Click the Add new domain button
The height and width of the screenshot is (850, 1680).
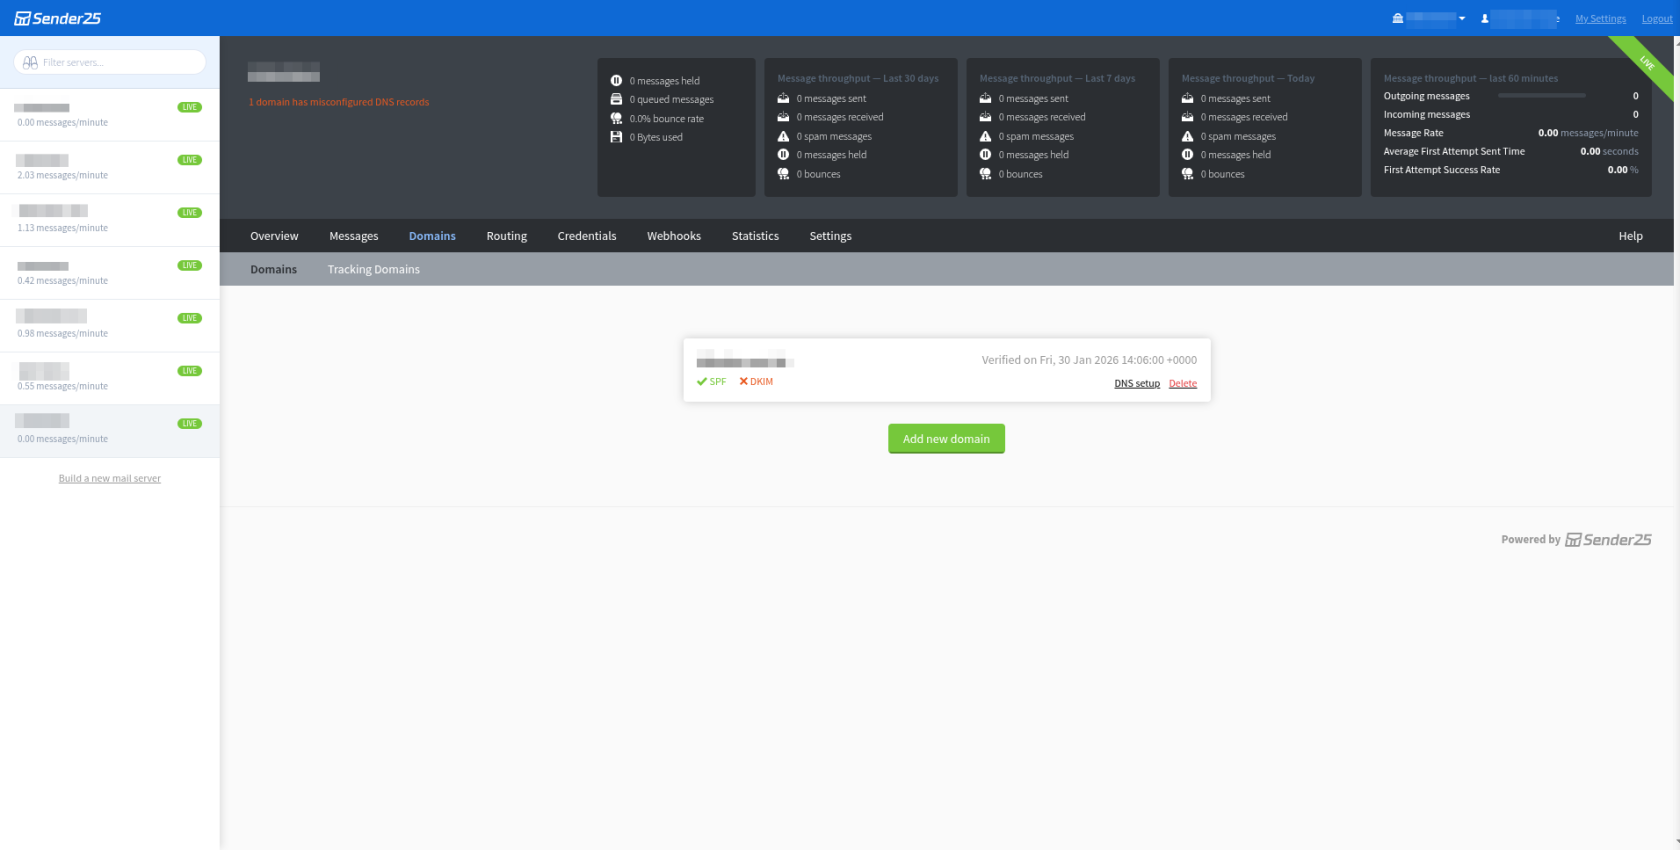coord(946,439)
